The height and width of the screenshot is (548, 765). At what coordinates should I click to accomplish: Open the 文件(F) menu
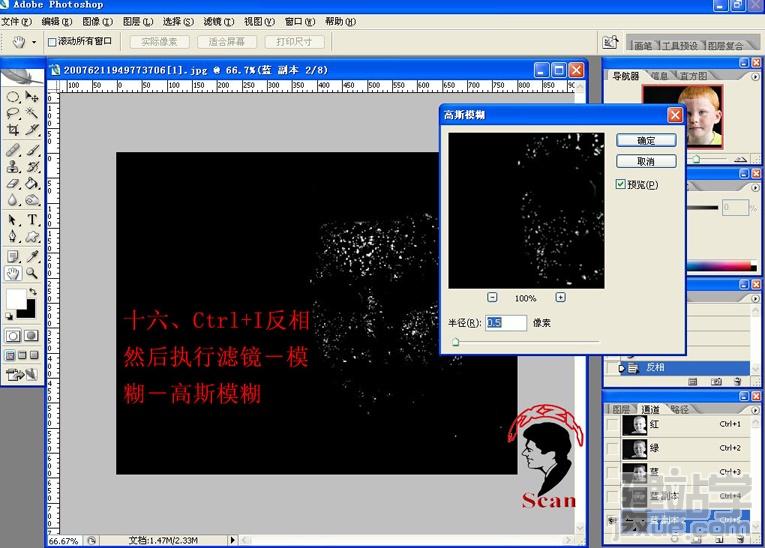(x=16, y=21)
